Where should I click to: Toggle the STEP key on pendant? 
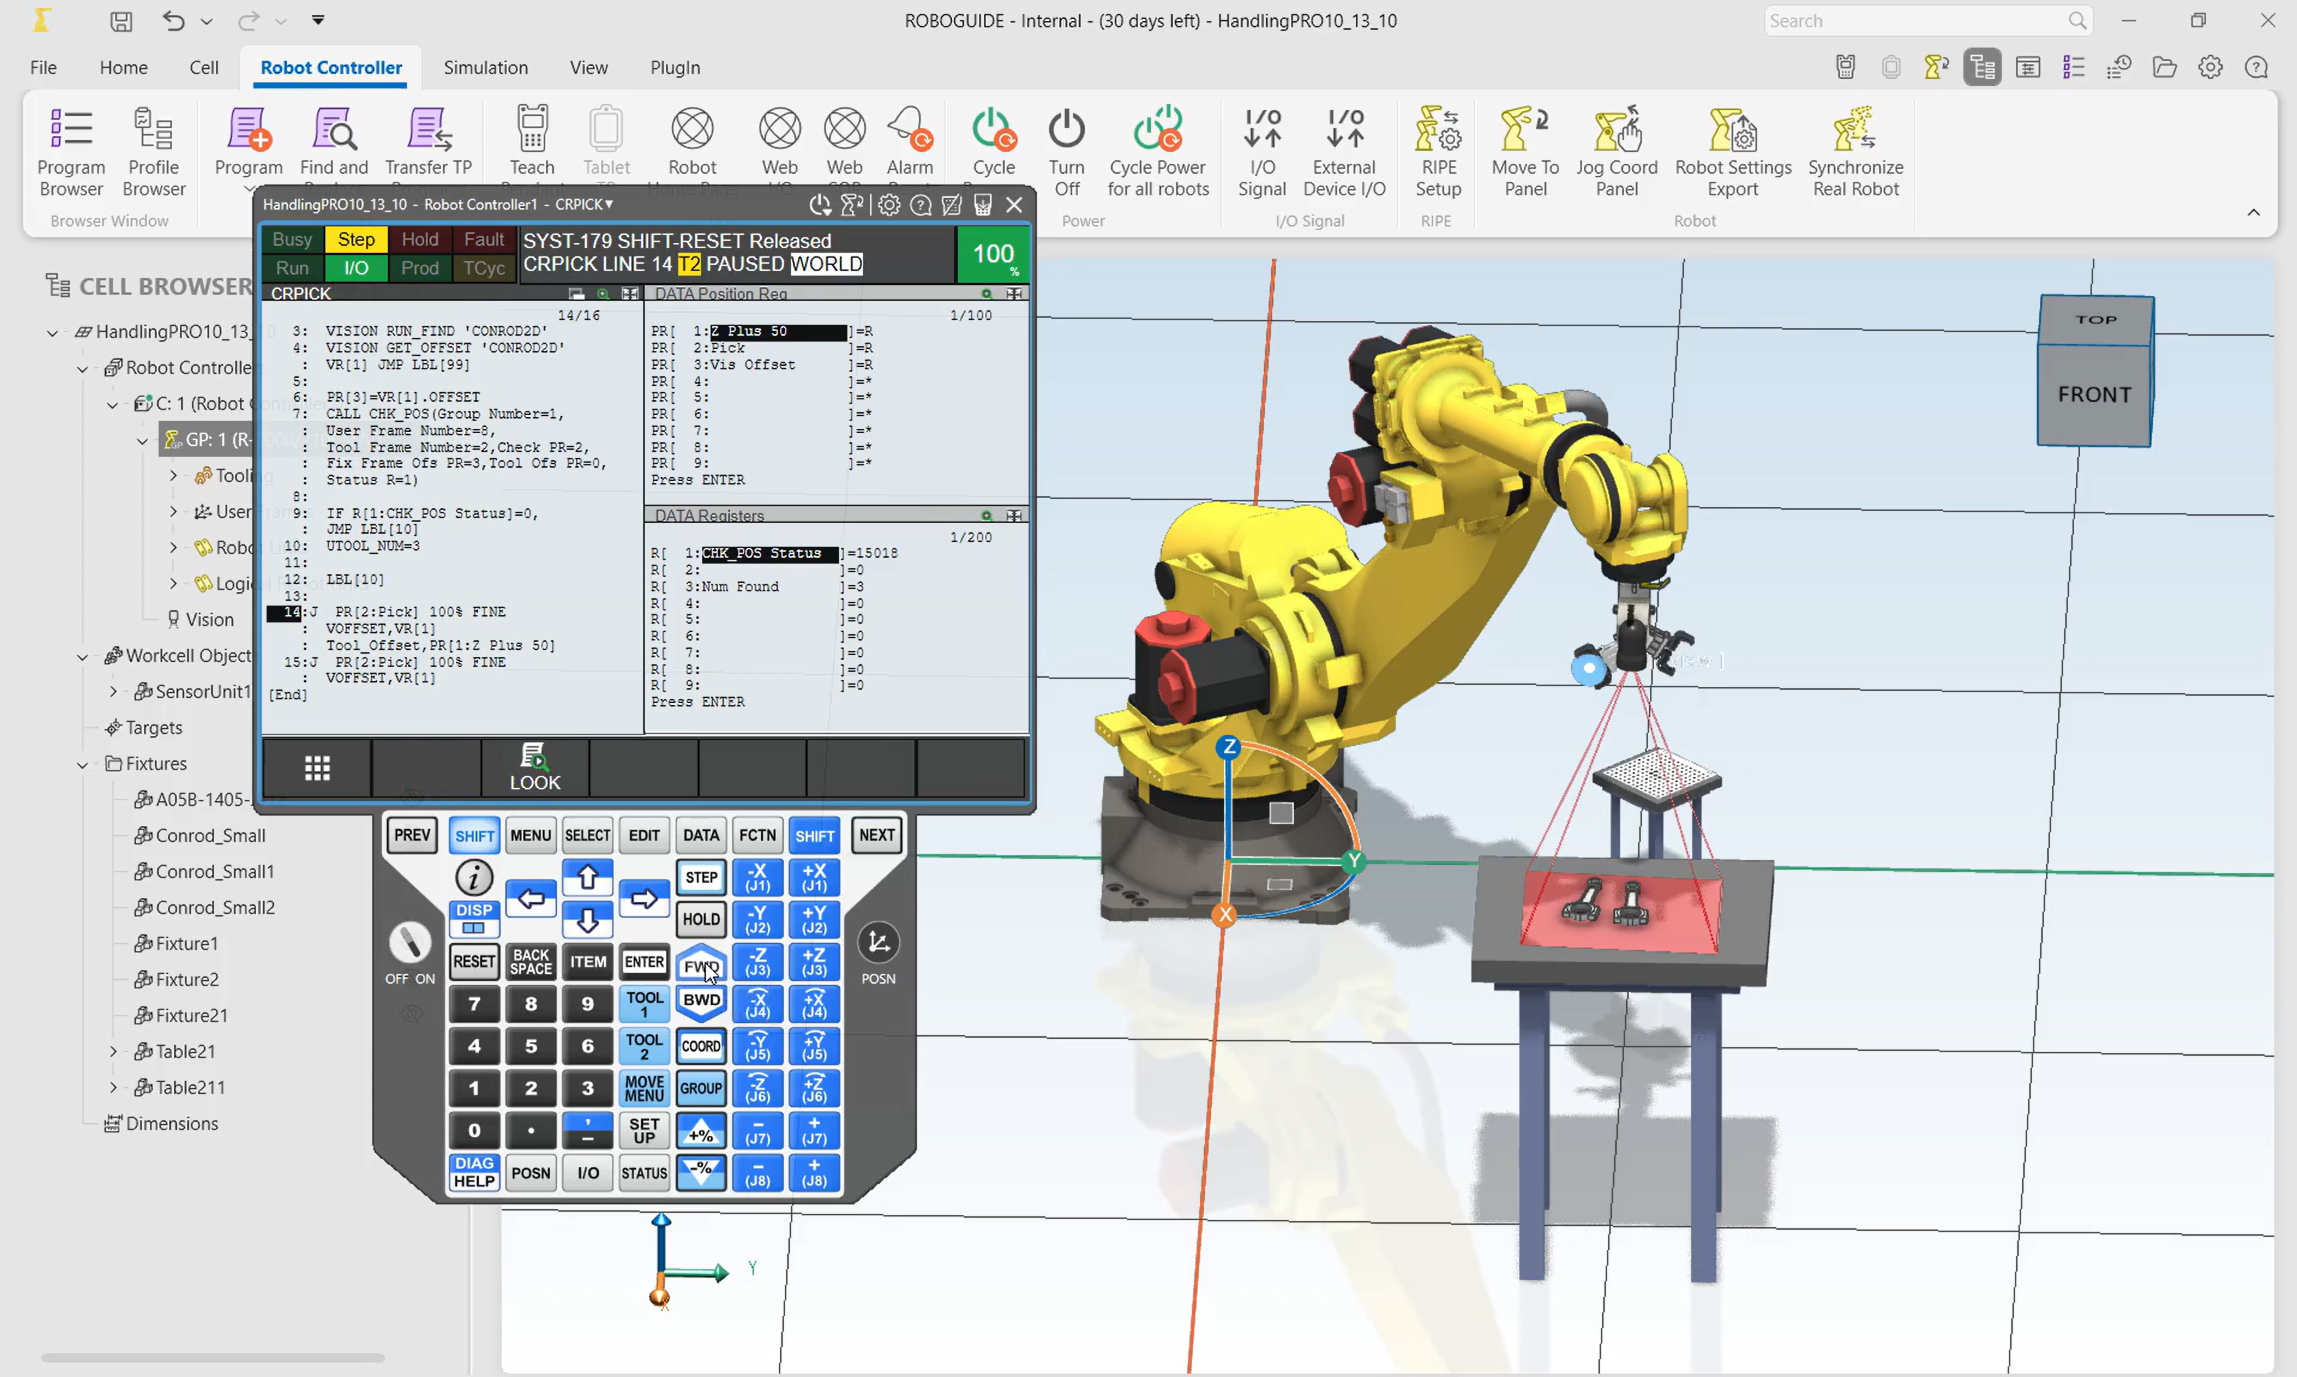tap(701, 878)
